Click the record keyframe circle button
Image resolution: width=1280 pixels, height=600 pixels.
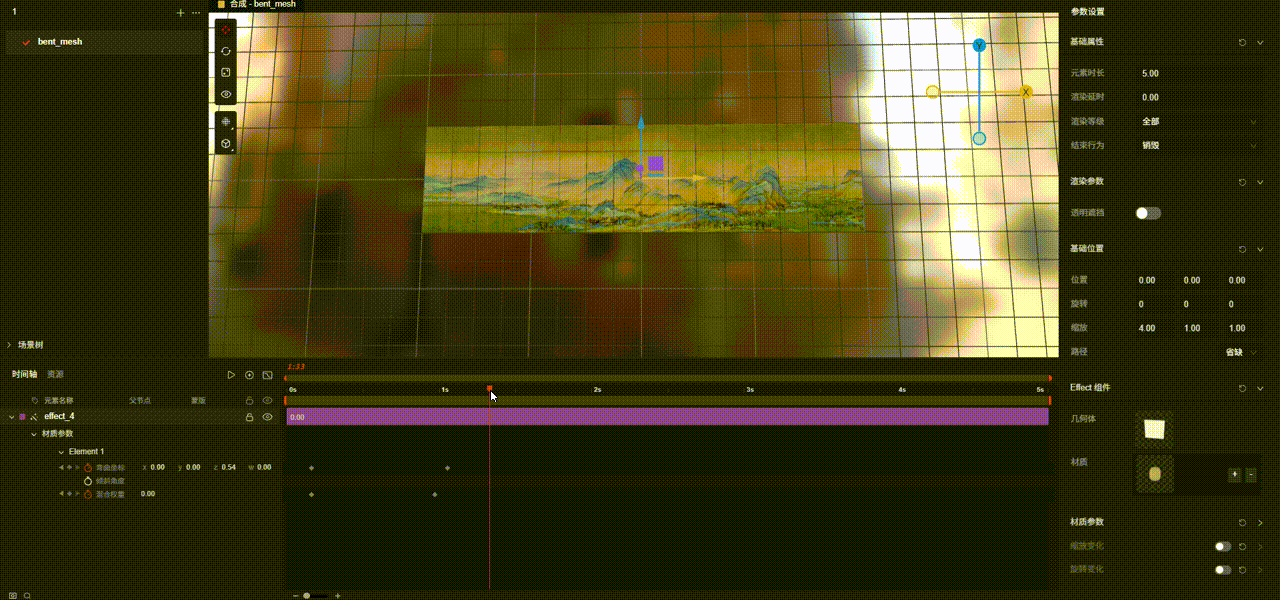click(250, 375)
